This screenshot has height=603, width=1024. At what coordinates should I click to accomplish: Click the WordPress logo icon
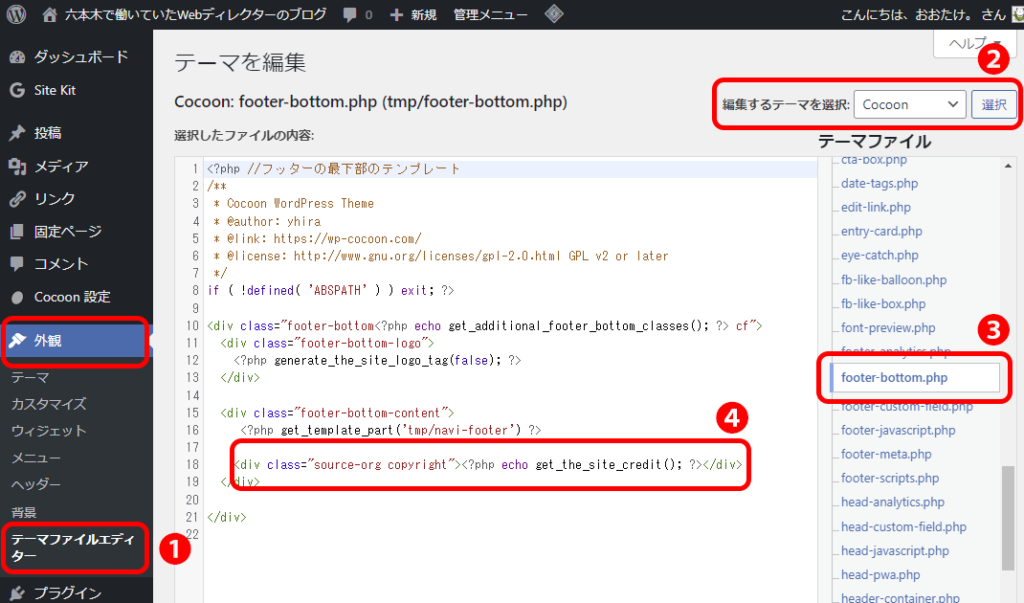pos(16,15)
